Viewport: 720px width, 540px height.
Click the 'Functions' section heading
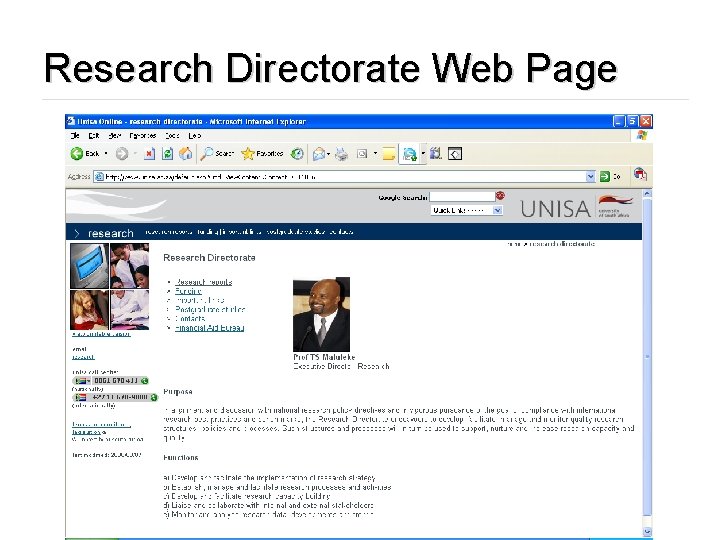181,458
